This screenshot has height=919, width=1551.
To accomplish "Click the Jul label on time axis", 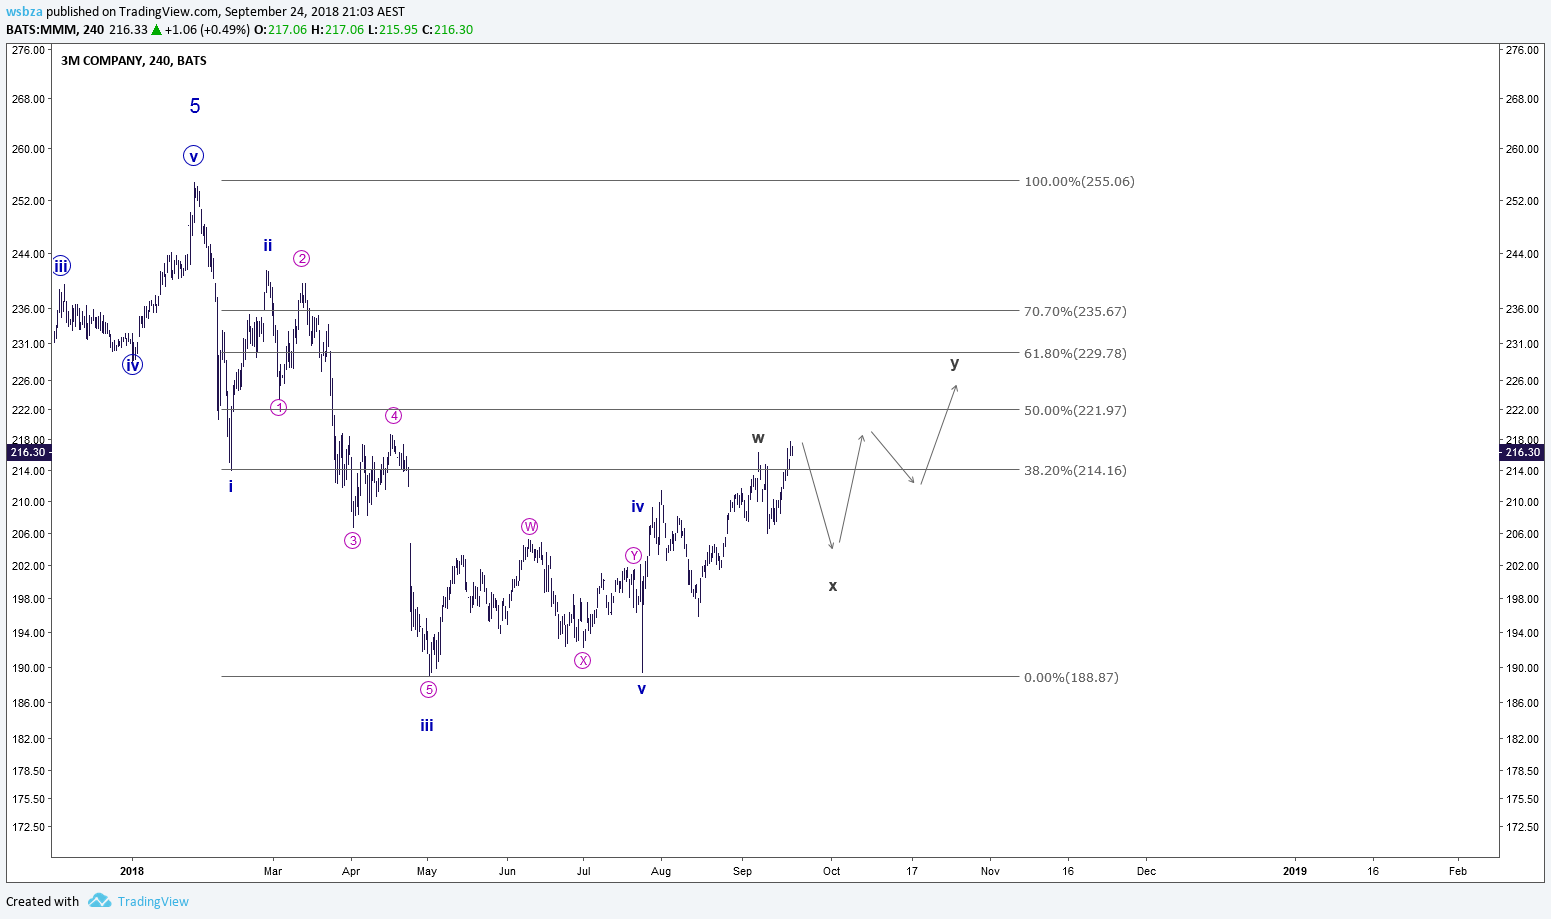I will pyautogui.click(x=584, y=871).
